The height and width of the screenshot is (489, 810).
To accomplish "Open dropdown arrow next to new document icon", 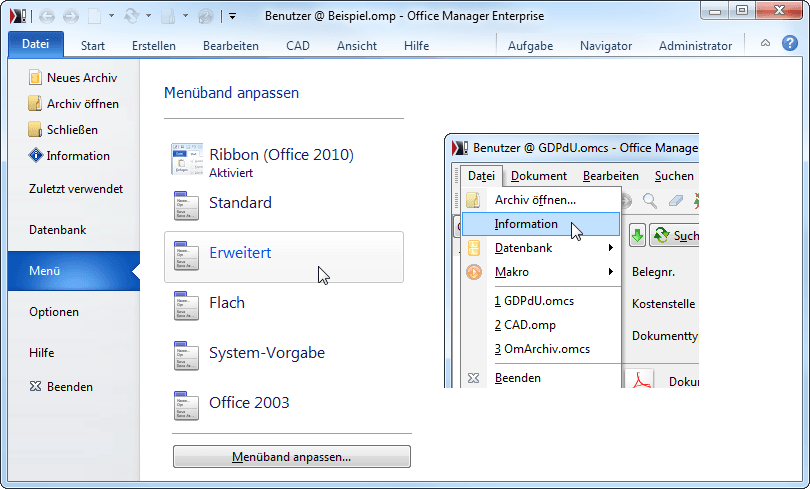I will click(111, 16).
